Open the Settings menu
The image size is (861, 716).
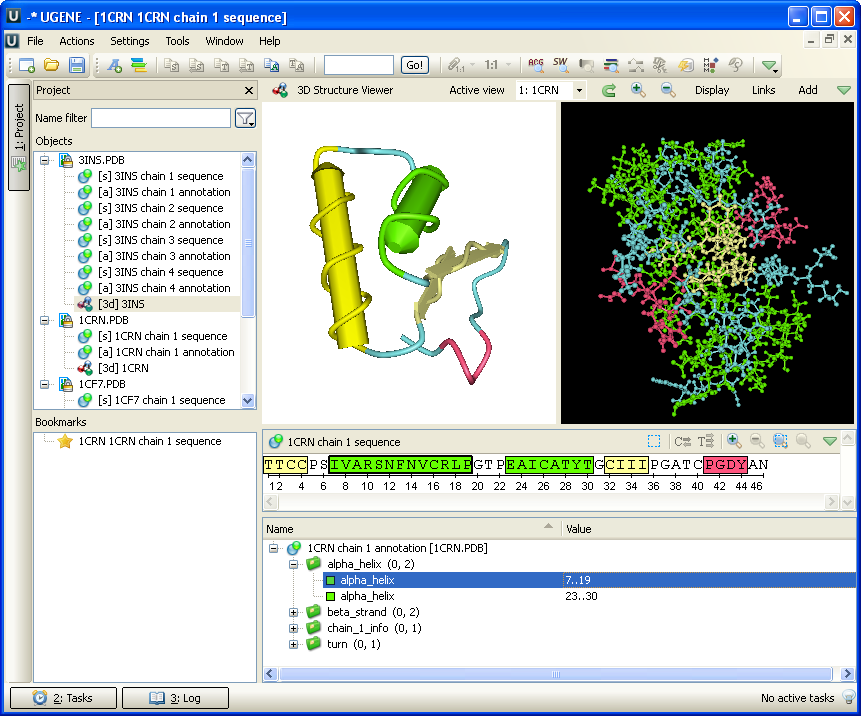point(130,41)
